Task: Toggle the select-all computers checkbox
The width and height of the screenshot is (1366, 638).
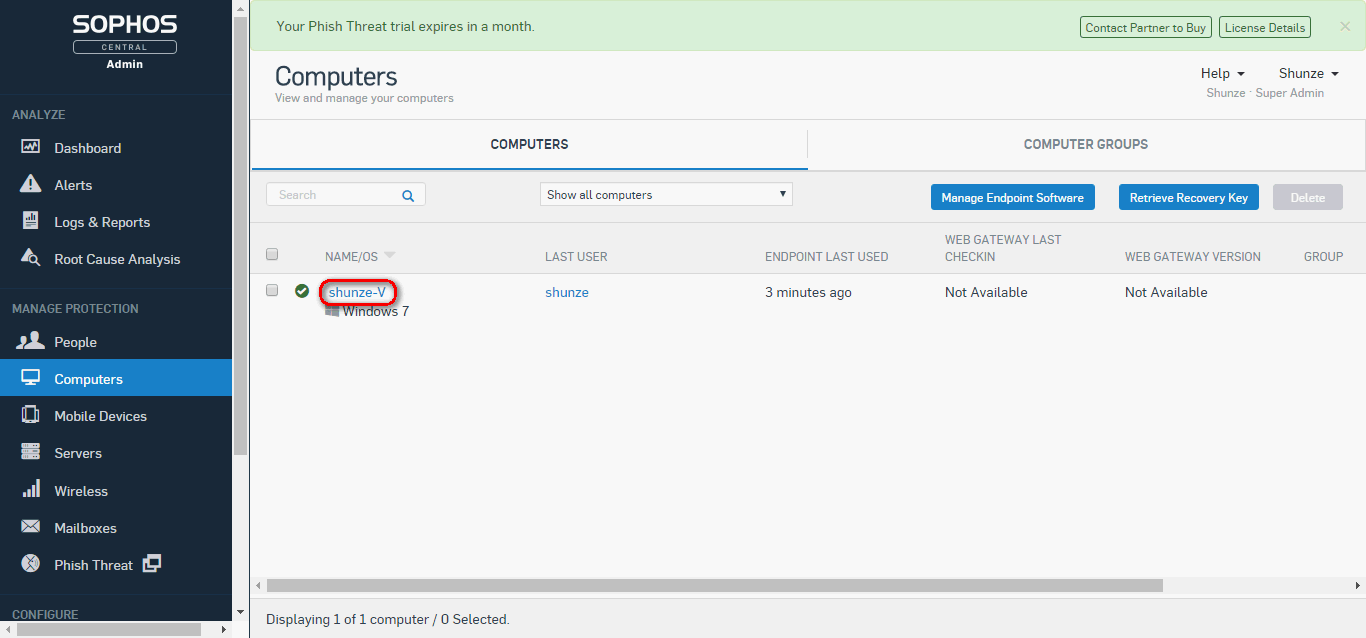Action: [x=272, y=255]
